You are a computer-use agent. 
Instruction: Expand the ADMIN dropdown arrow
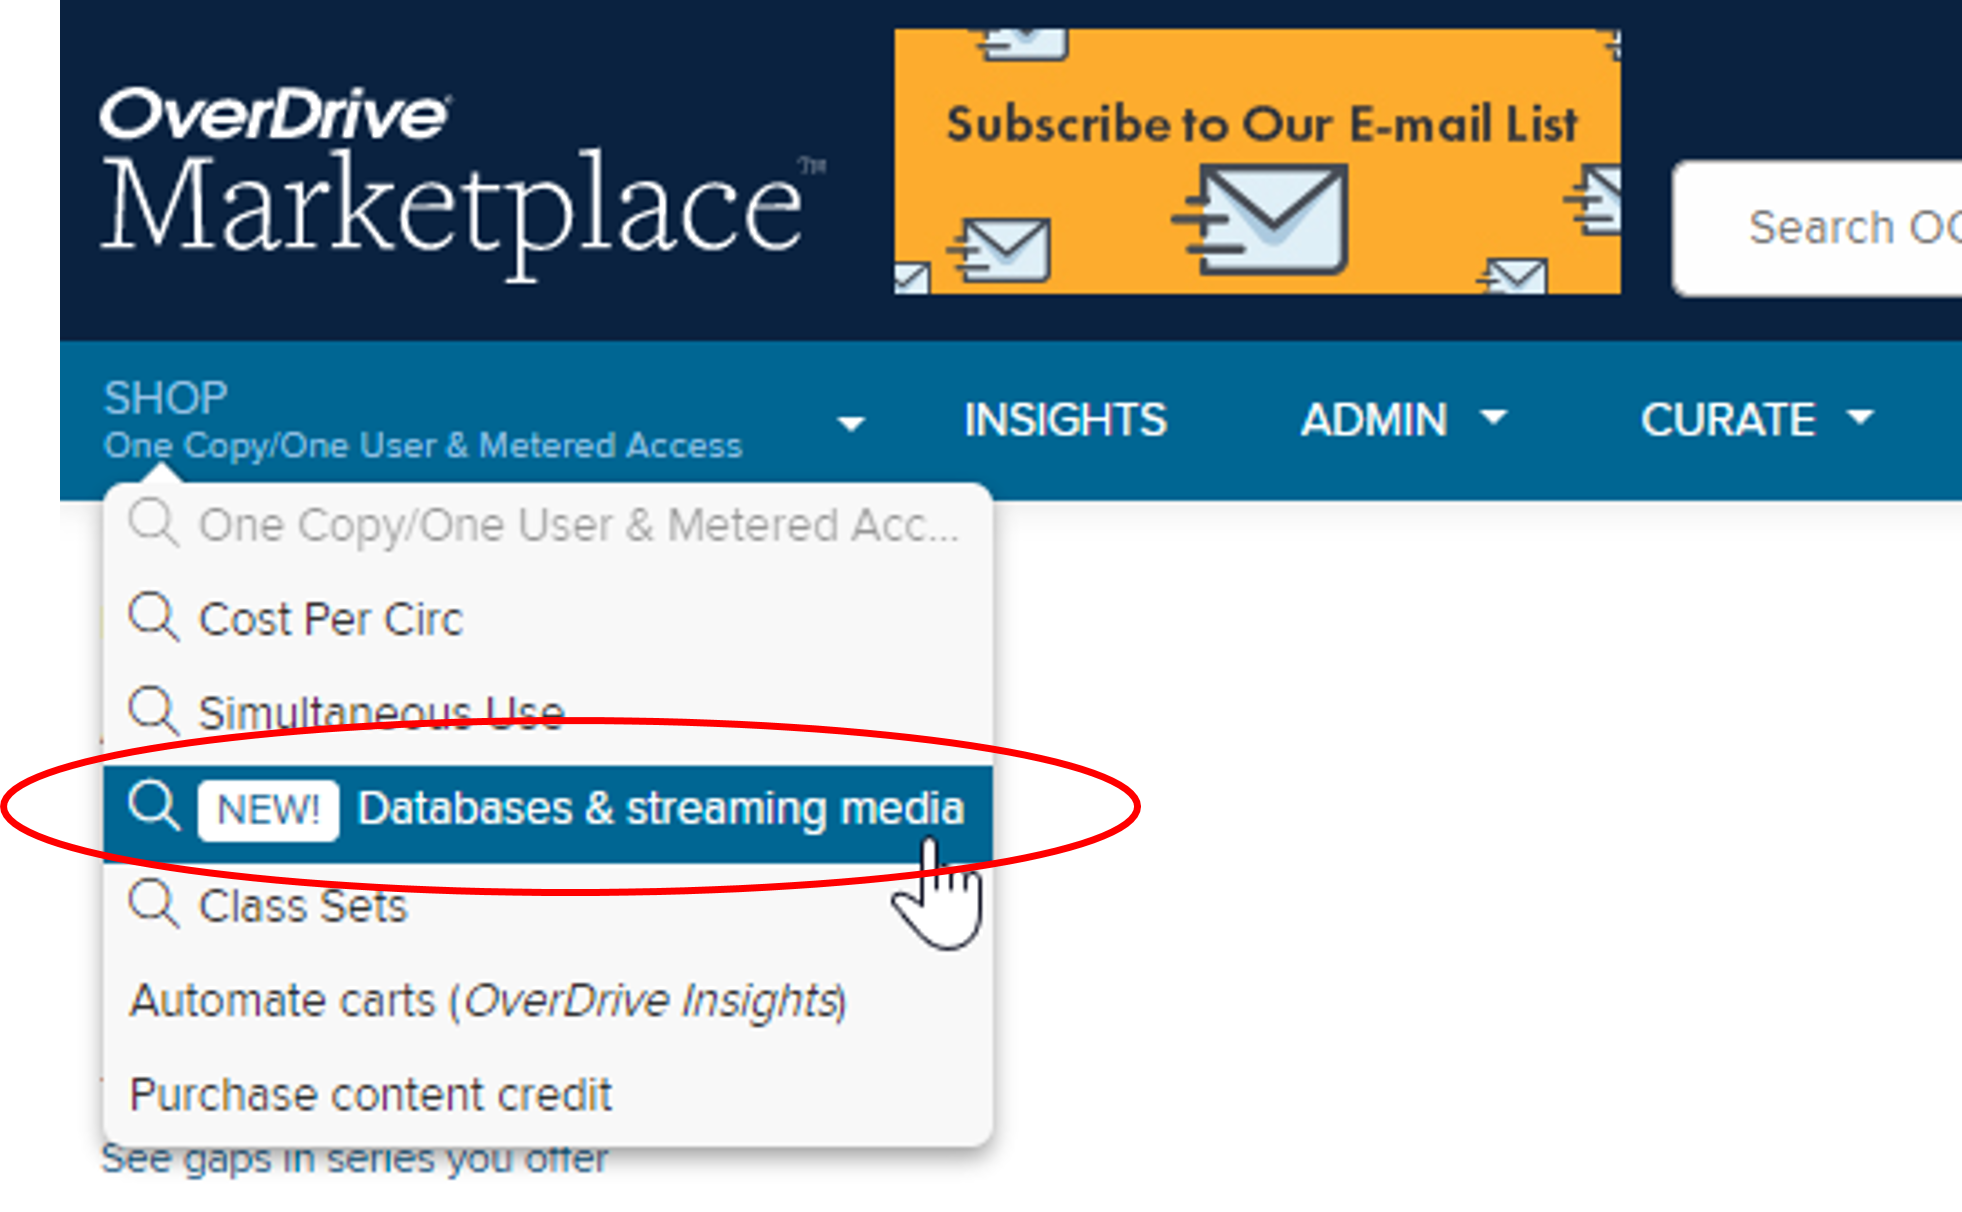[1493, 417]
